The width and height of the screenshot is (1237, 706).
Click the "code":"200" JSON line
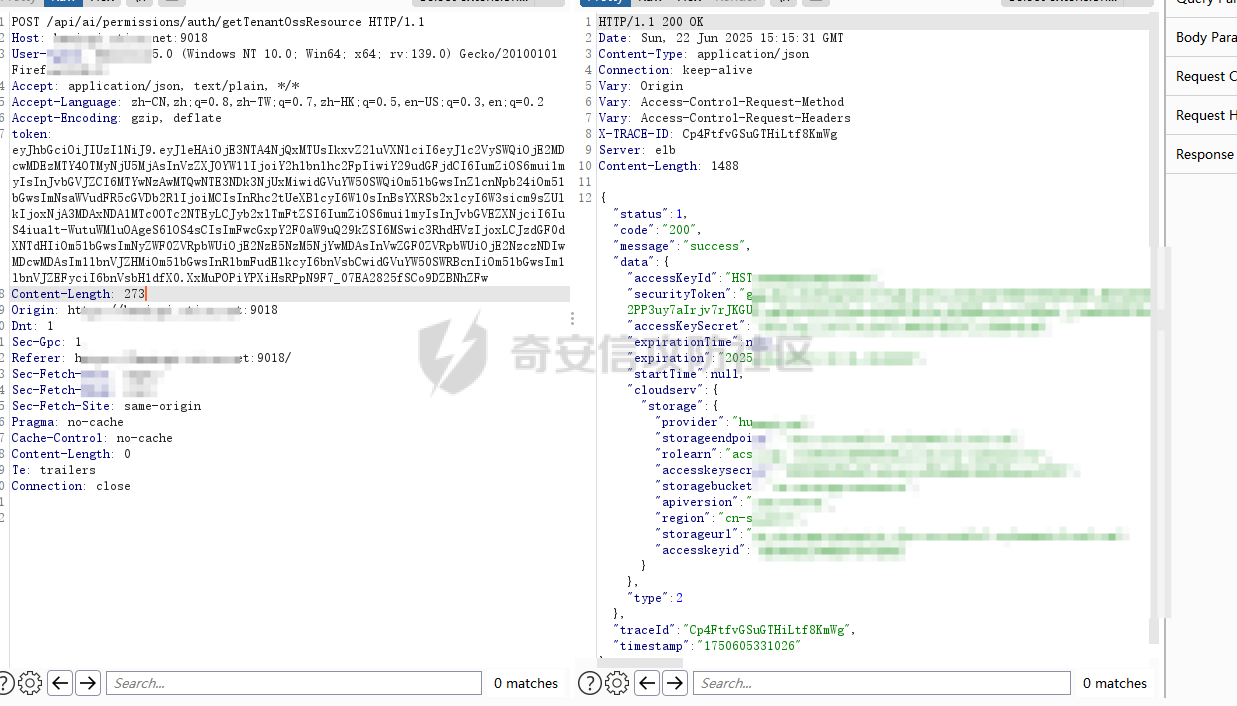pyautogui.click(x=658, y=230)
